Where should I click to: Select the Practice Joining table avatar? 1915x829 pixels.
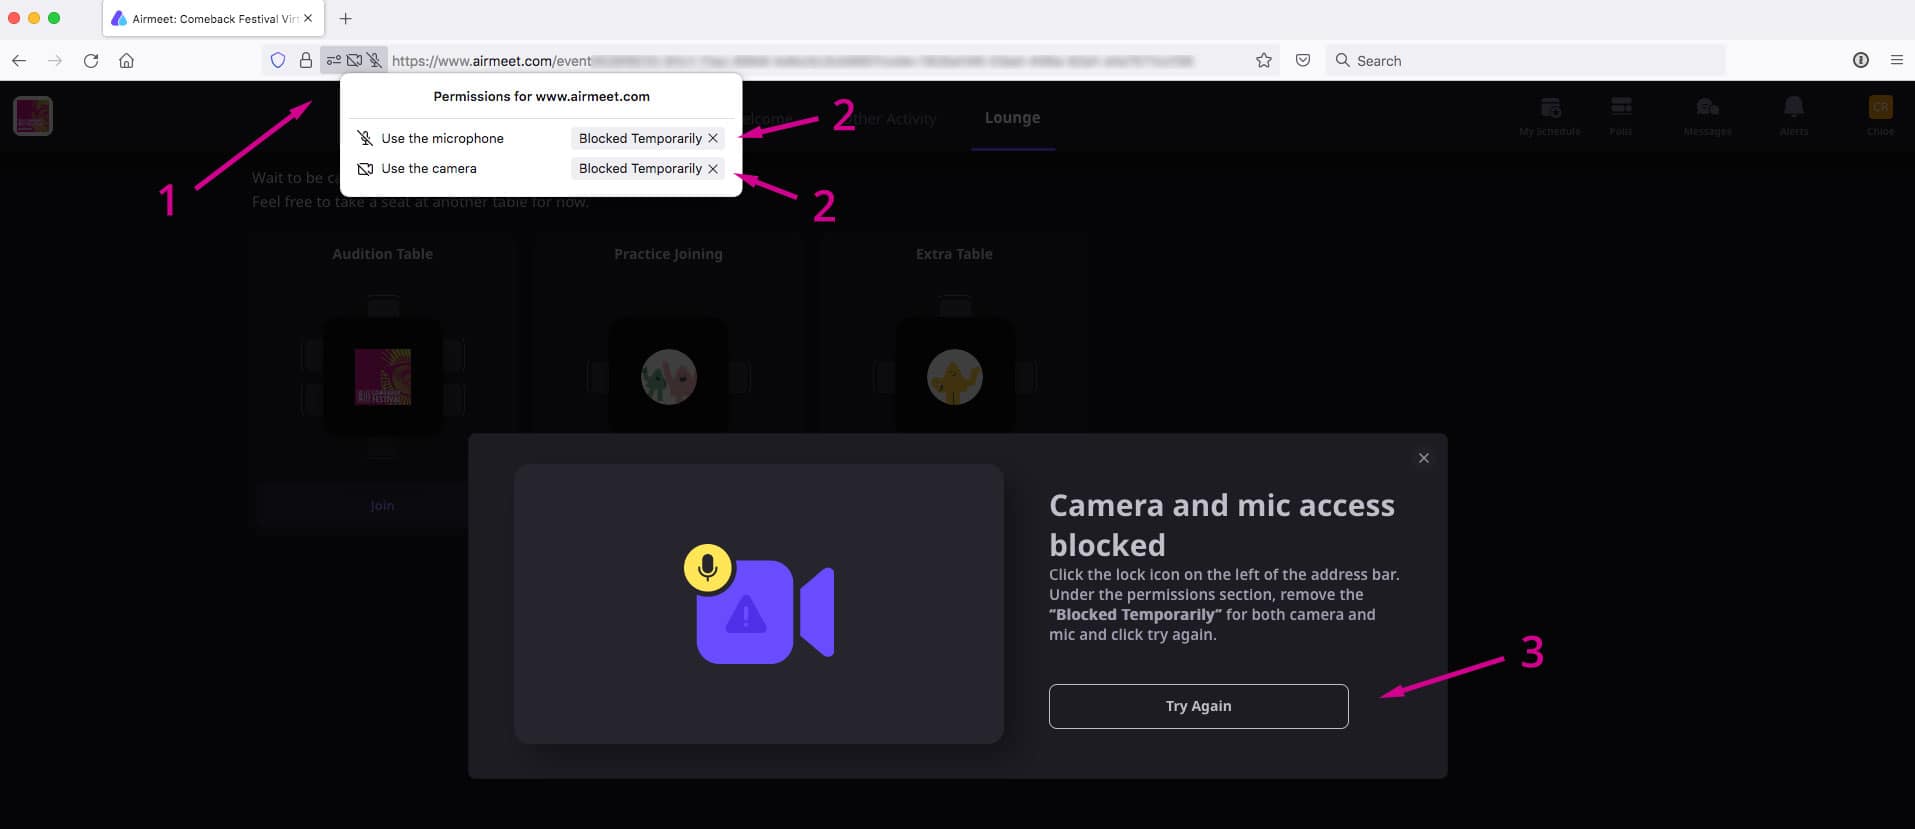pyautogui.click(x=669, y=377)
